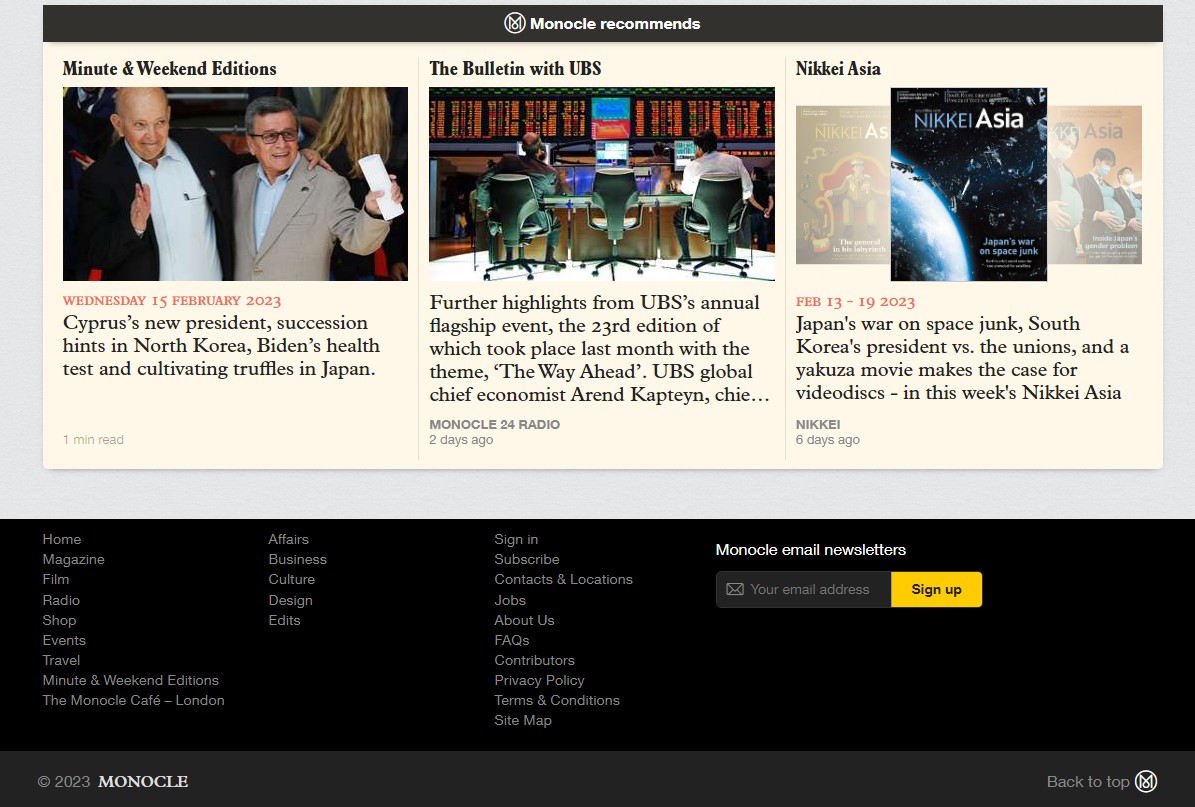Image resolution: width=1195 pixels, height=807 pixels.
Task: Click inside the 'Your email address' field
Action: click(810, 589)
